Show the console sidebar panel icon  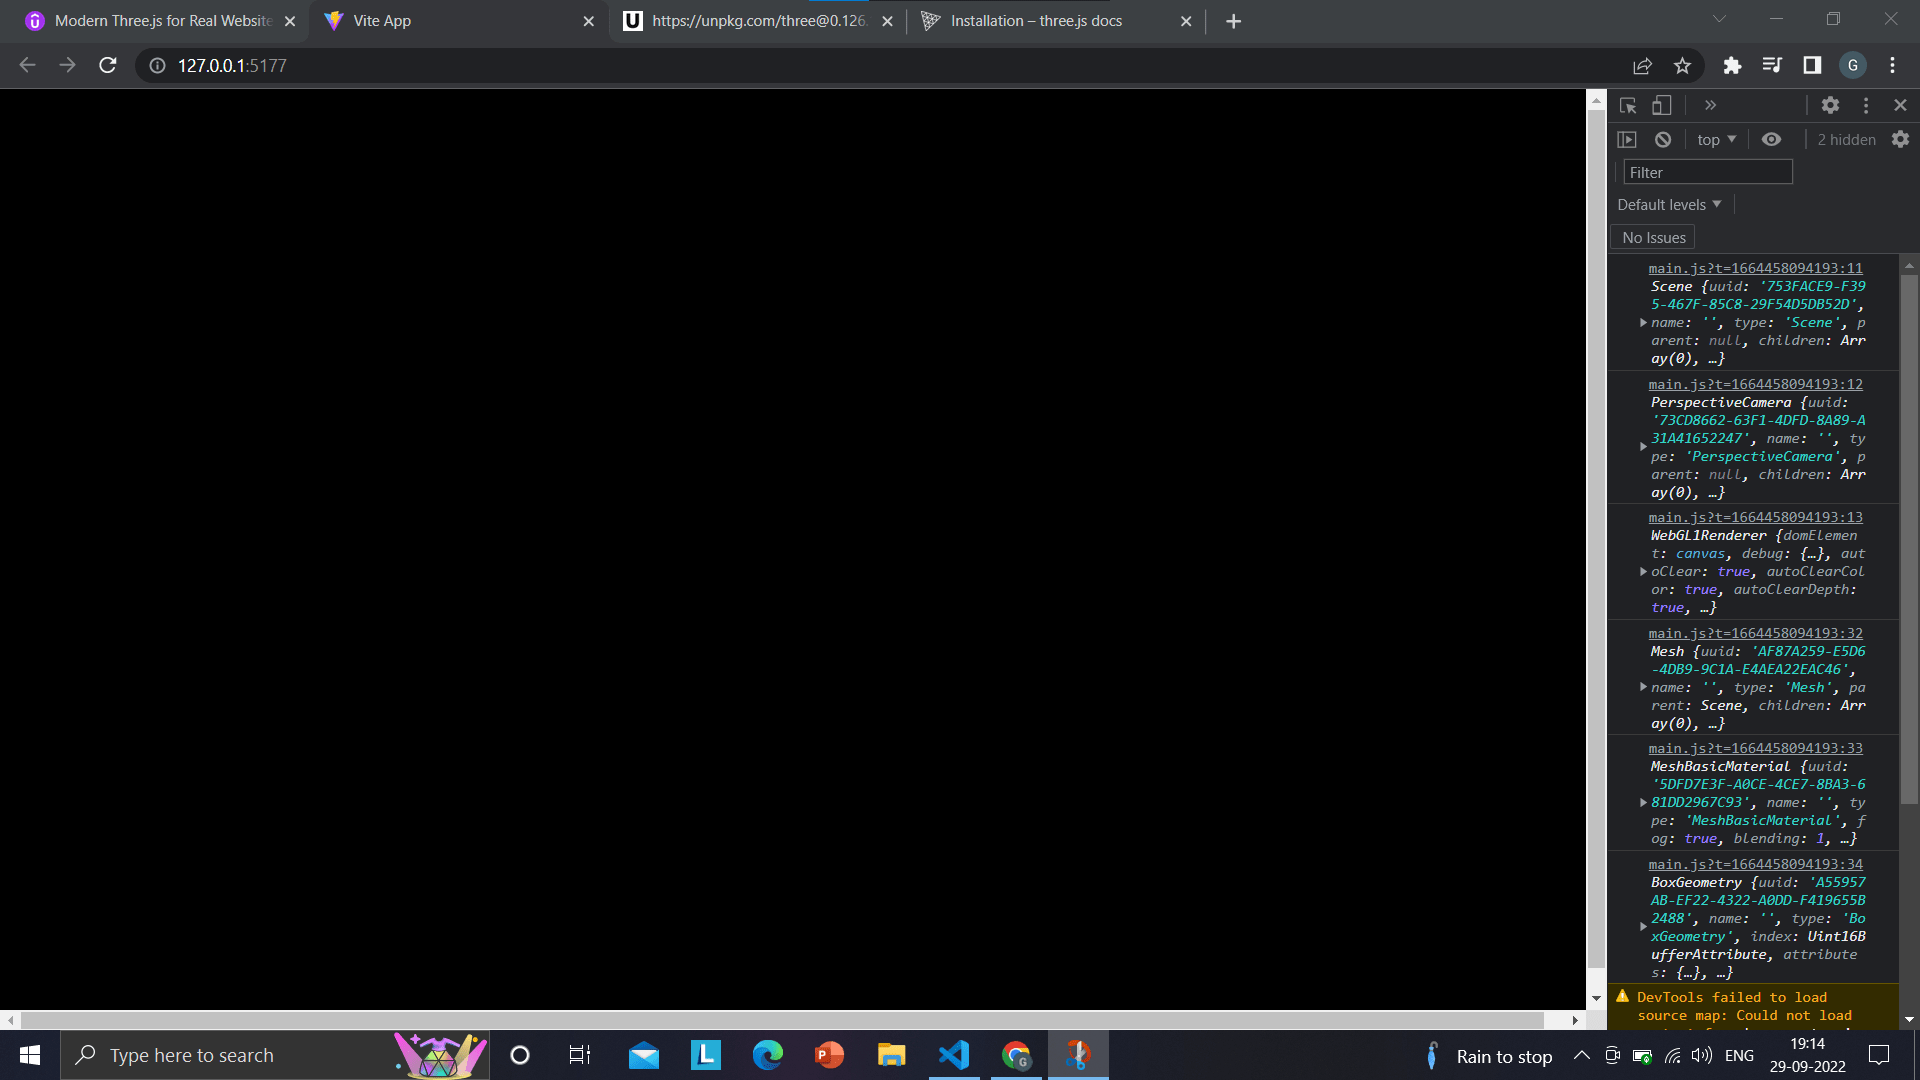tap(1627, 140)
